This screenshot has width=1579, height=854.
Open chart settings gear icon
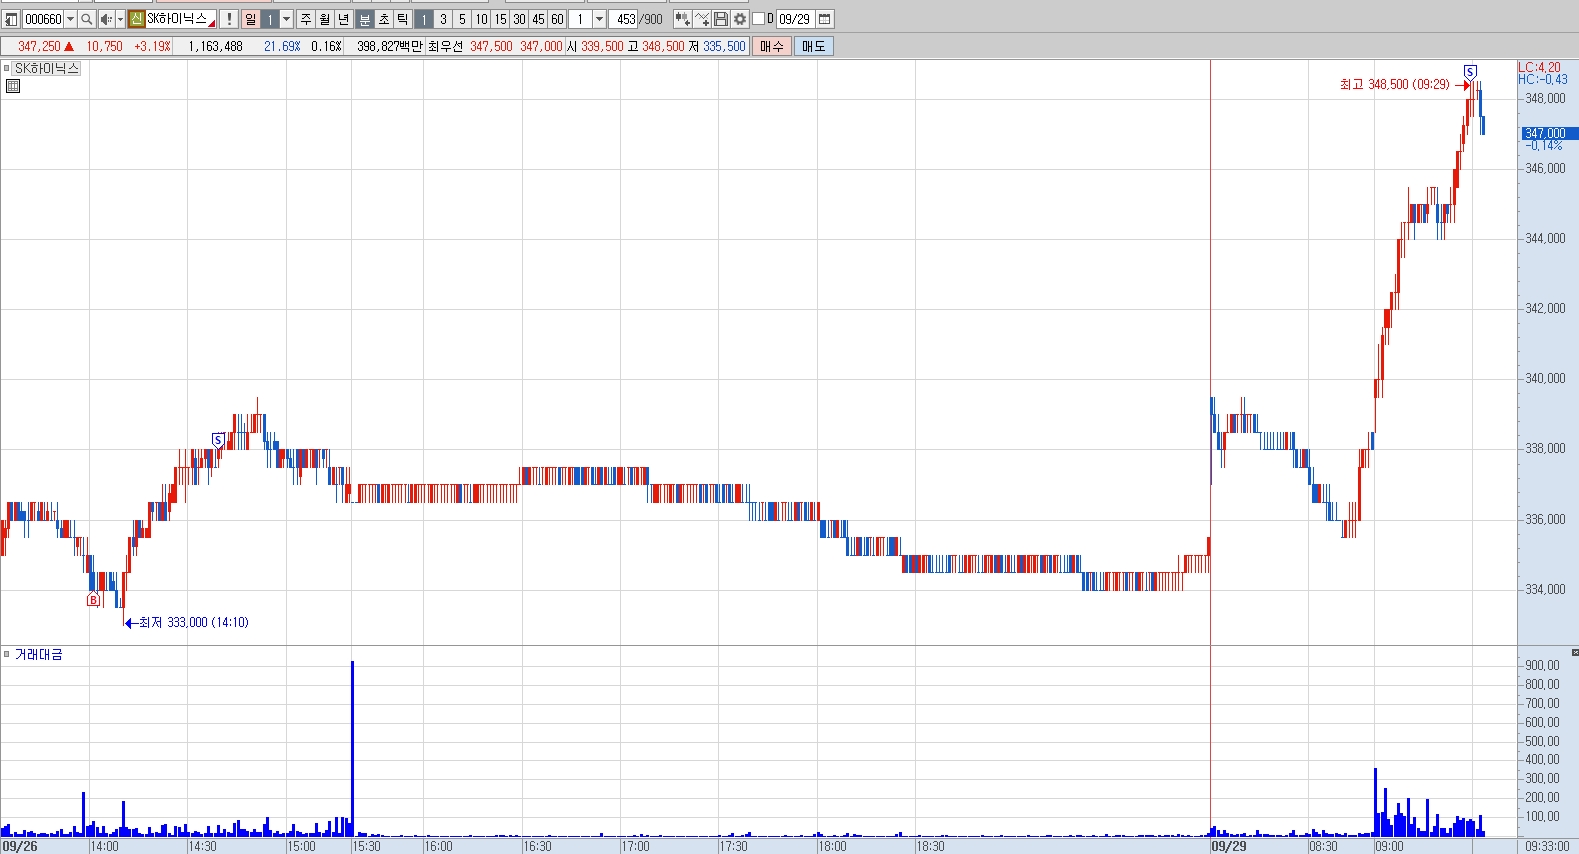(x=740, y=19)
